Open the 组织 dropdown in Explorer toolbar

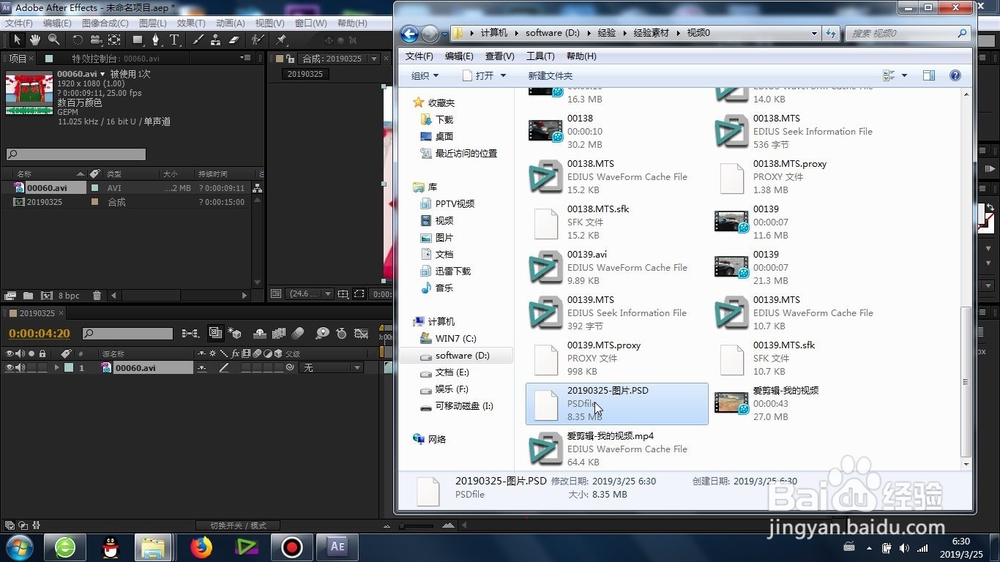coord(425,75)
